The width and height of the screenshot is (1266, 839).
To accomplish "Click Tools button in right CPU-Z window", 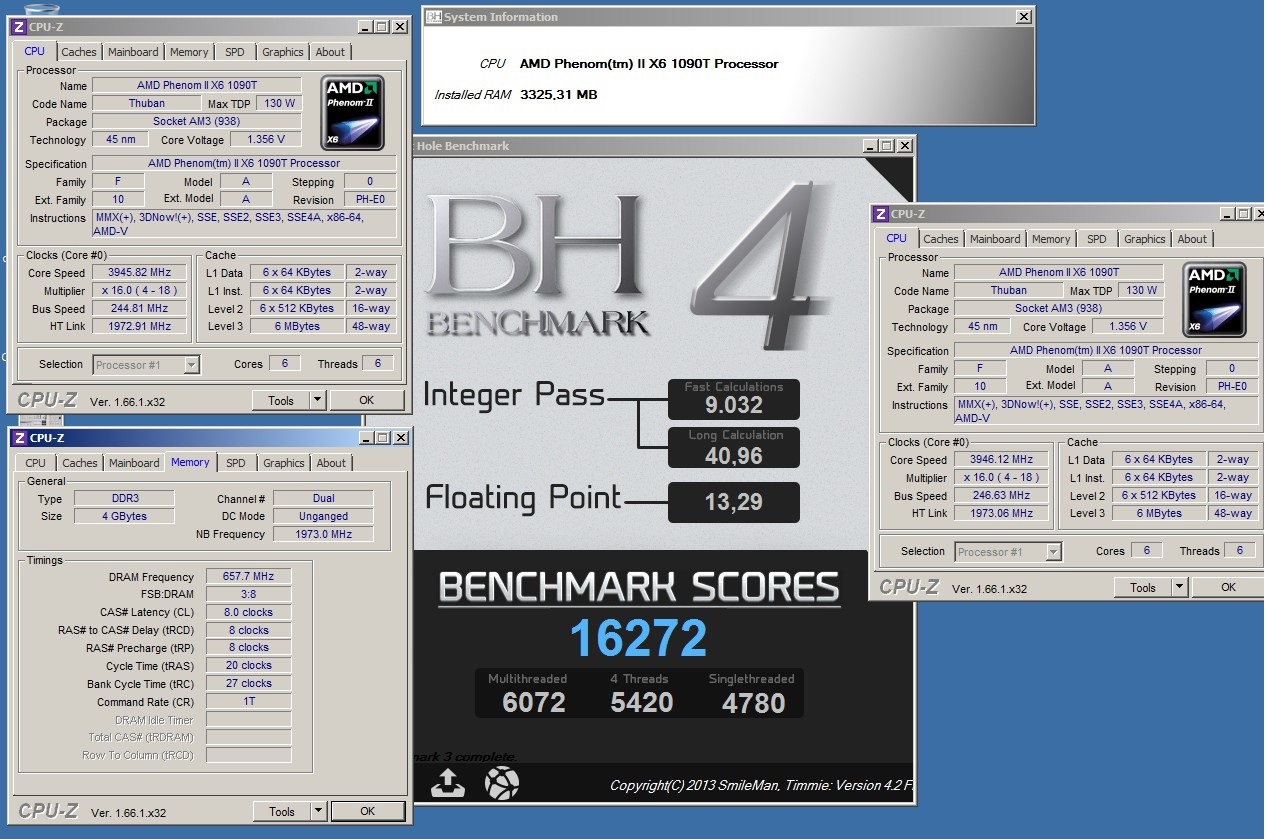I will point(1143,587).
